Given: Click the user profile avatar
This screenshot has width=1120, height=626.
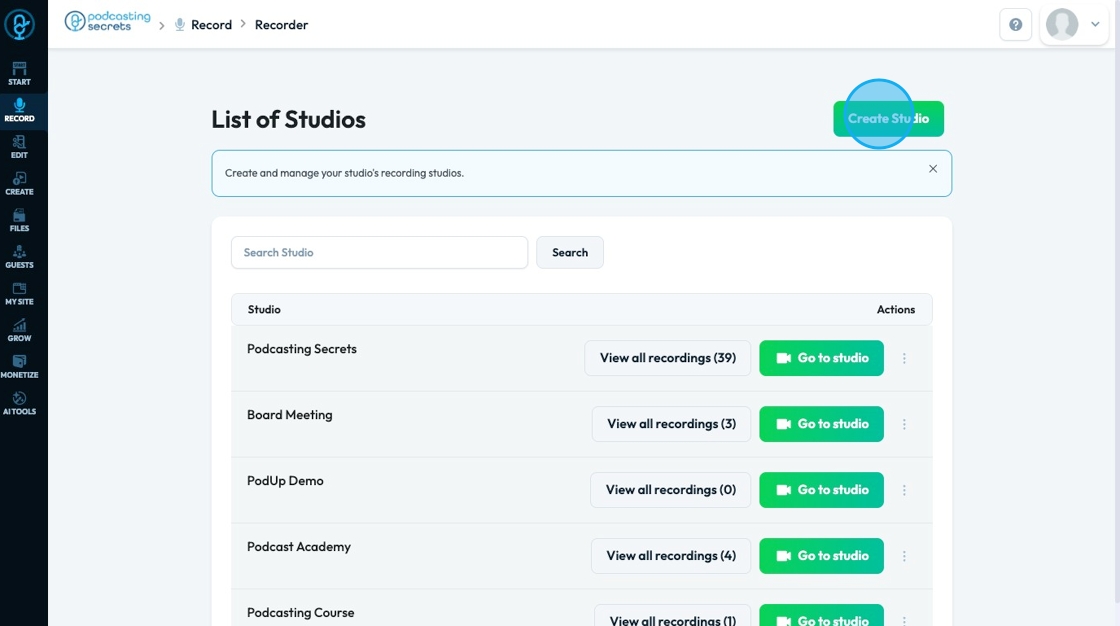Looking at the screenshot, I should tap(1061, 24).
